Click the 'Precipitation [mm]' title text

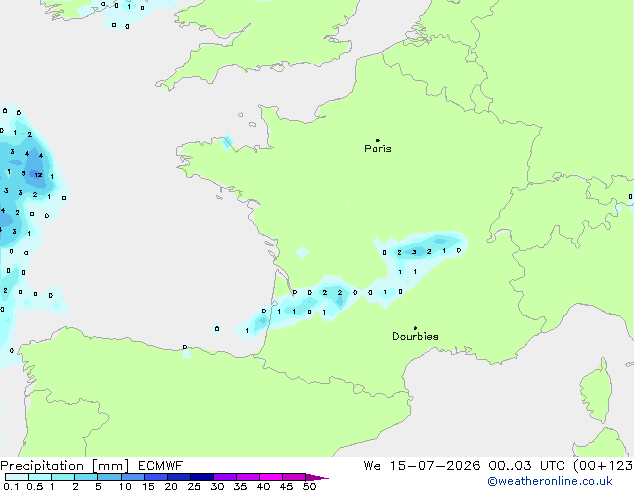coord(65,466)
